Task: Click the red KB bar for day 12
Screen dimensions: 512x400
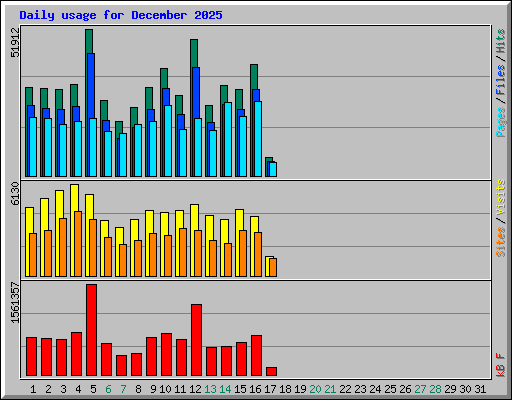Action: tap(197, 340)
